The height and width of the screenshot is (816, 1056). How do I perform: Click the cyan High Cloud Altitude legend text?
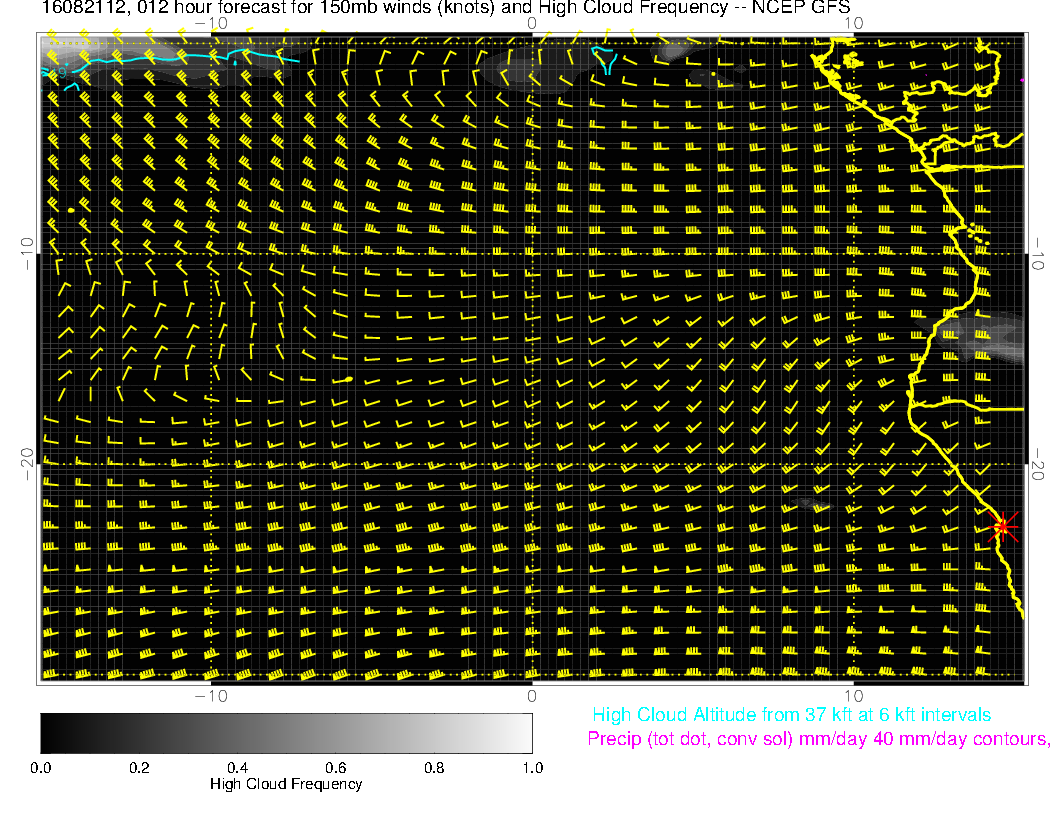pos(791,715)
